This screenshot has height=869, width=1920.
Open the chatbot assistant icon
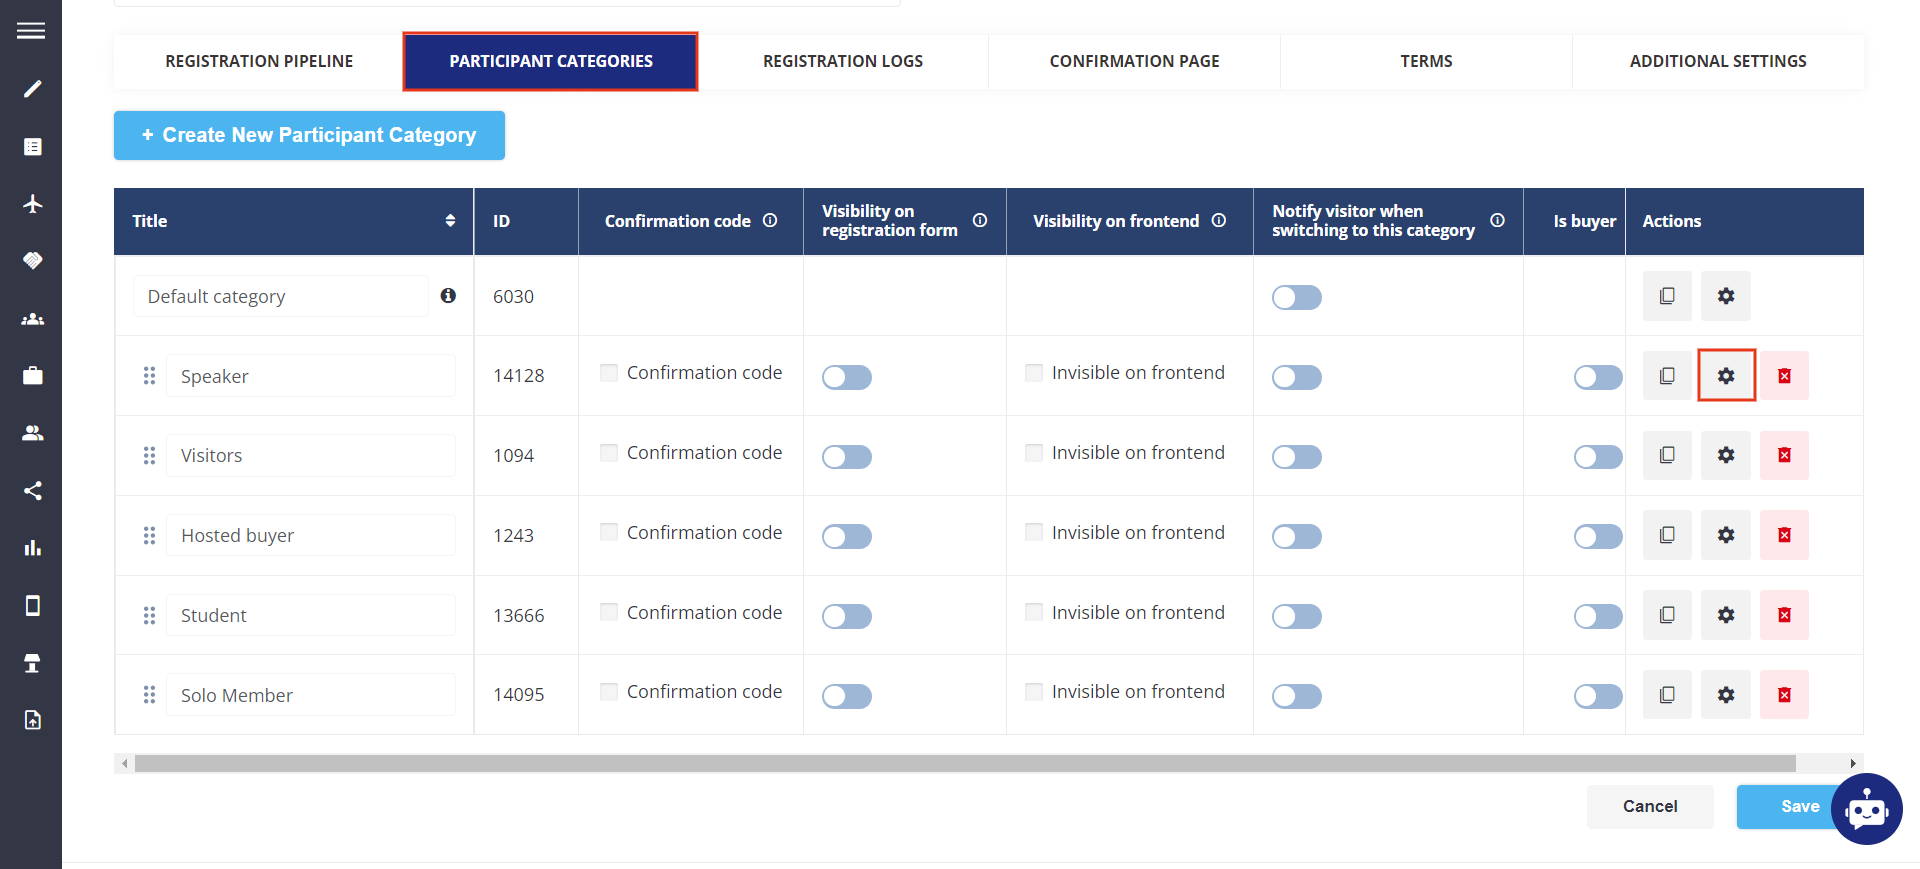pyautogui.click(x=1866, y=809)
